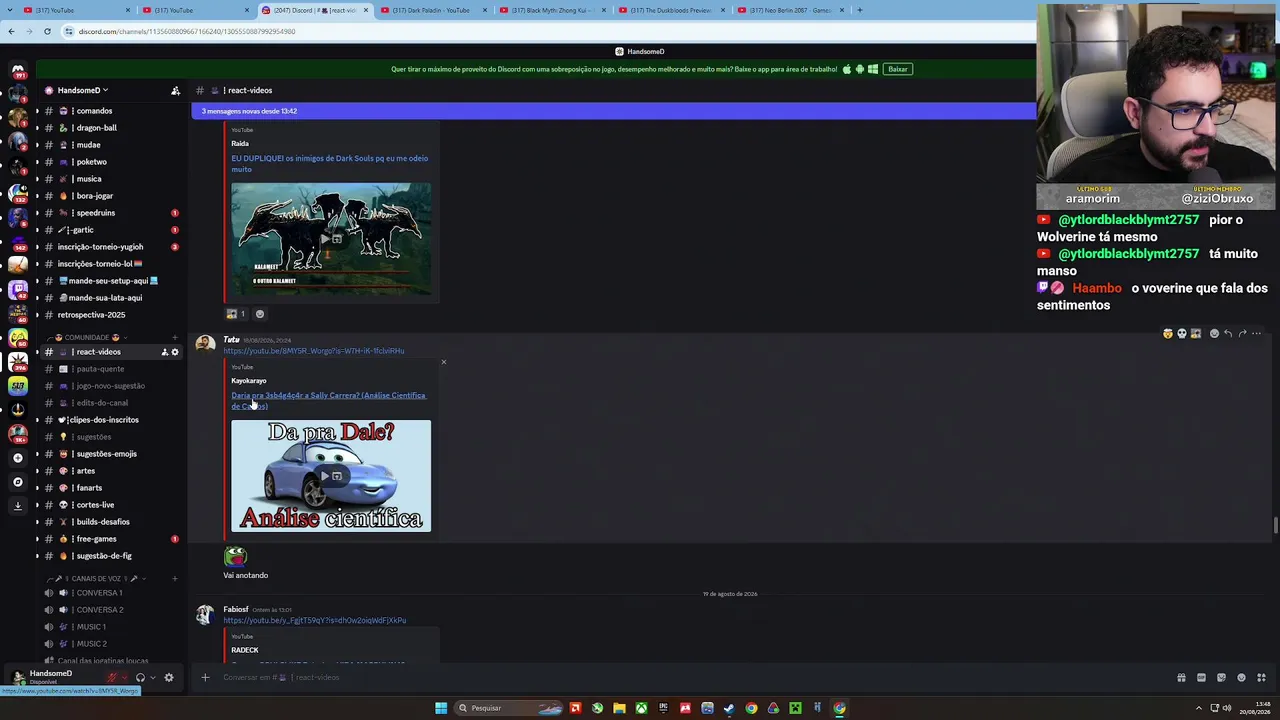Open emoji picker on Tutu's message toolbar
This screenshot has width=1280, height=720.
[1214, 334]
